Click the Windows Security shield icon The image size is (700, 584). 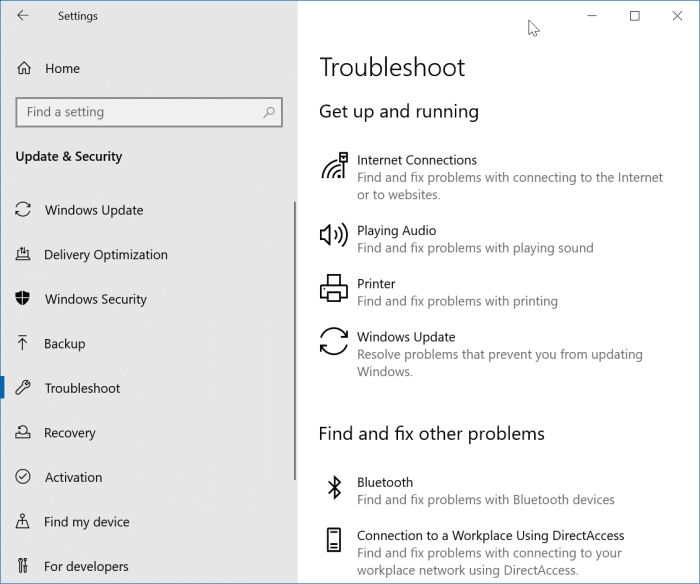point(23,298)
